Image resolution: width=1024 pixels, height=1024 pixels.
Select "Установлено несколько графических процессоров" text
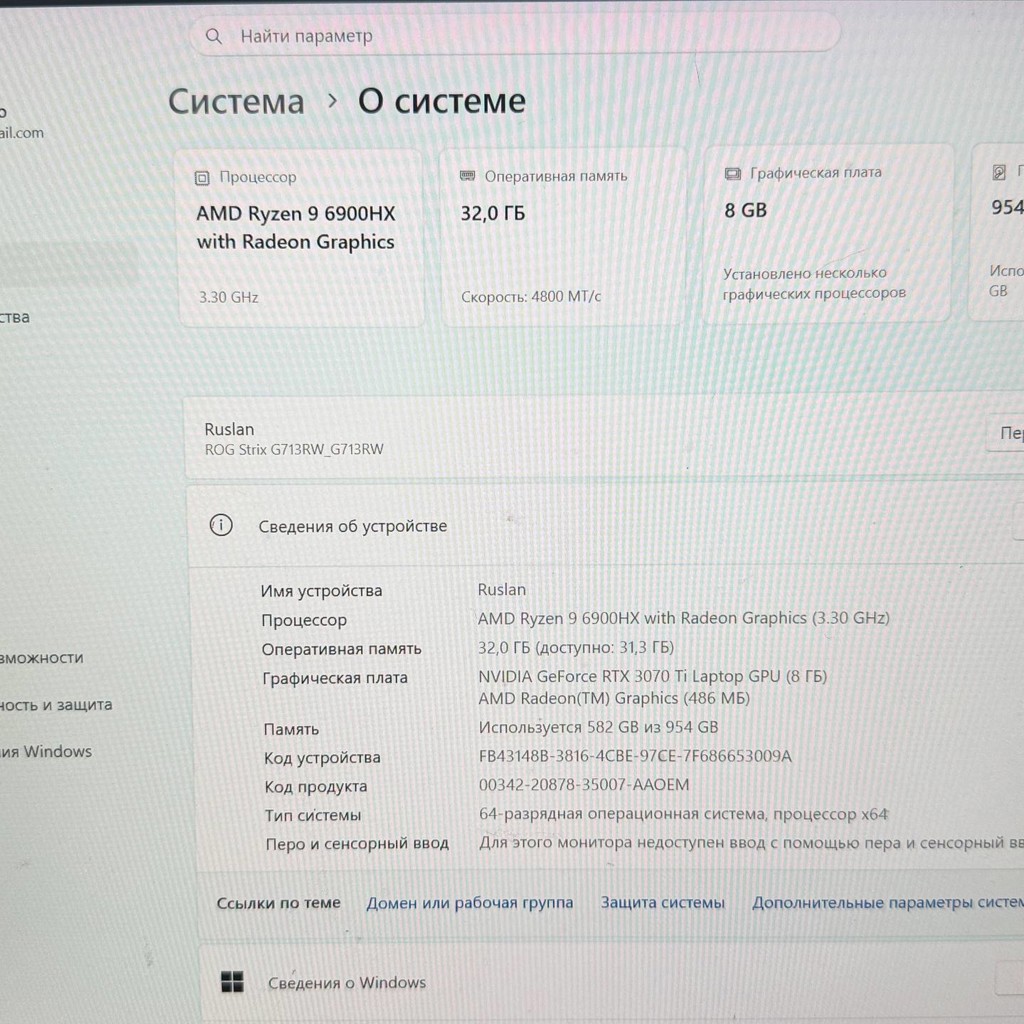click(814, 283)
